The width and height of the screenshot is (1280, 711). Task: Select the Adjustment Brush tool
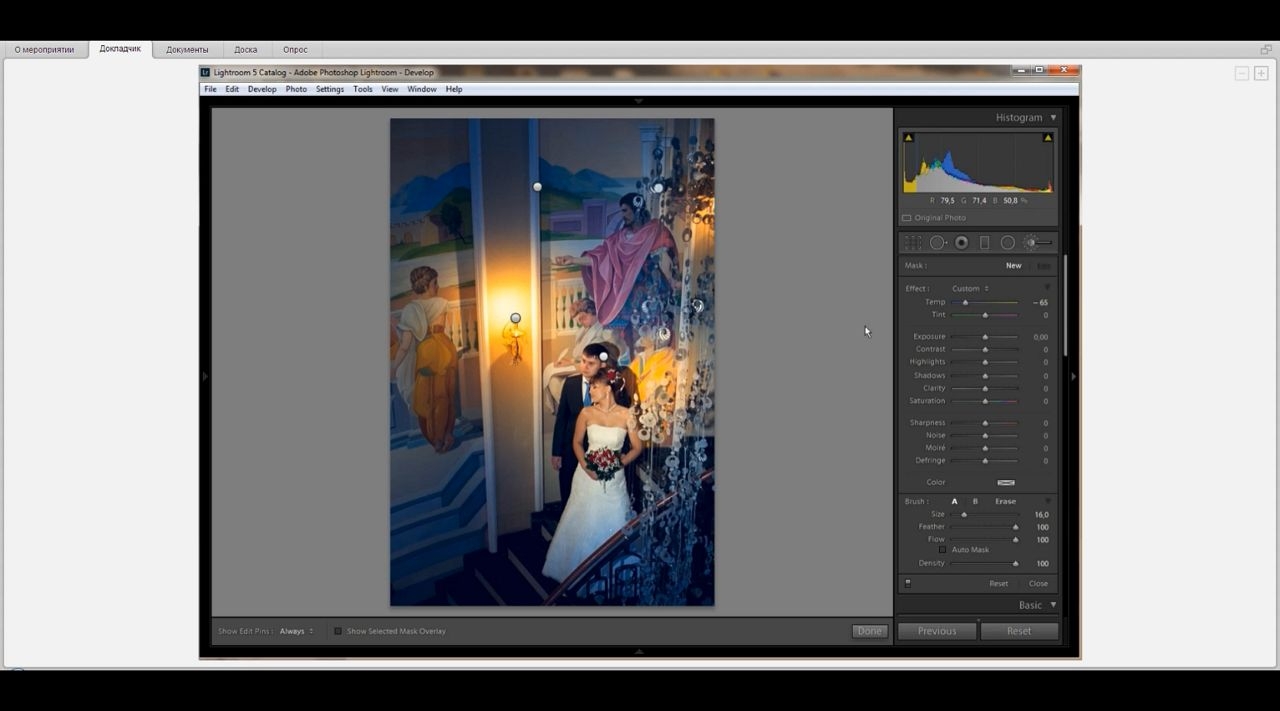click(x=1037, y=243)
